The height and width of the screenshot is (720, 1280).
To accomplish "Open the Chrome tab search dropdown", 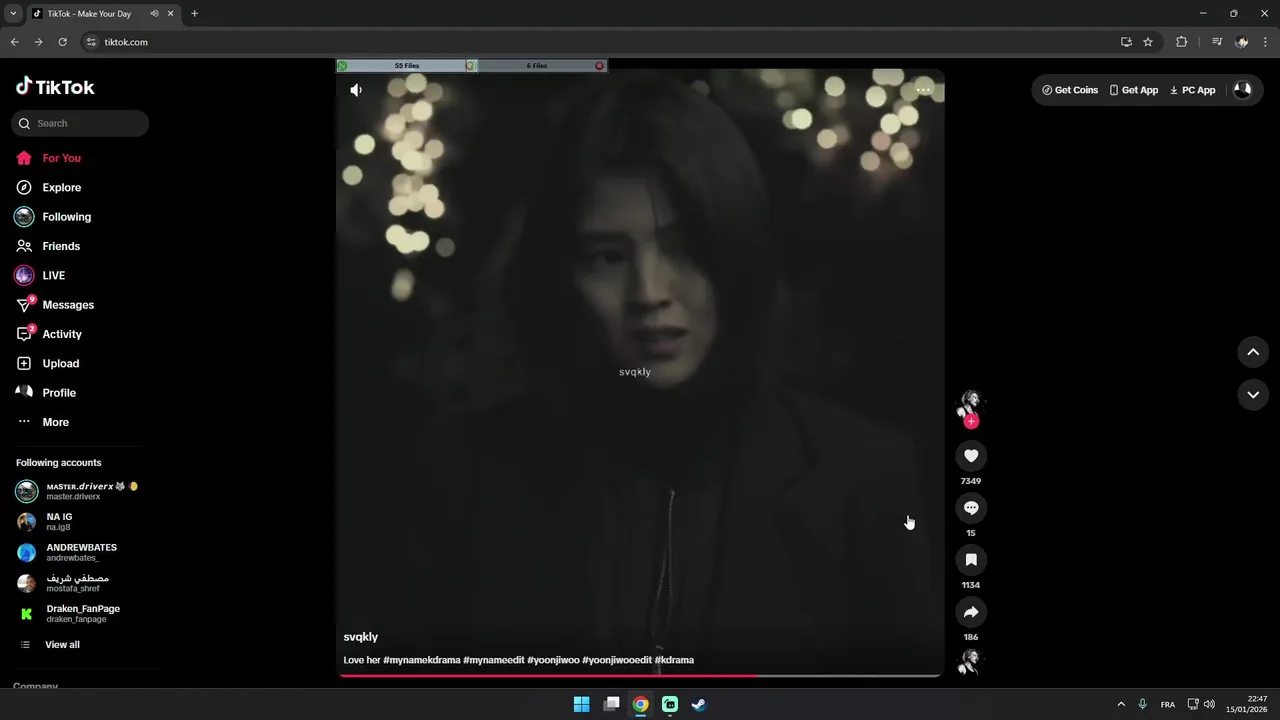I will click(12, 14).
